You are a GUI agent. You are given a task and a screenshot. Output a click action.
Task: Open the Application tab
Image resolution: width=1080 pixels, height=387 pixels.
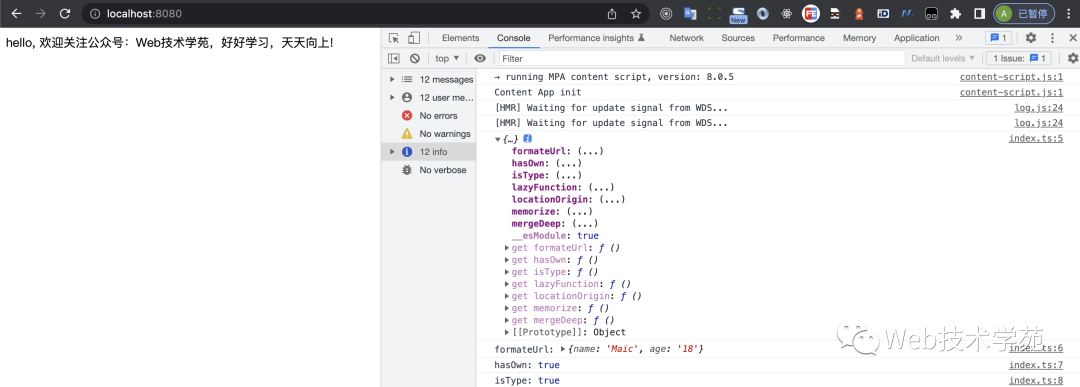(917, 38)
